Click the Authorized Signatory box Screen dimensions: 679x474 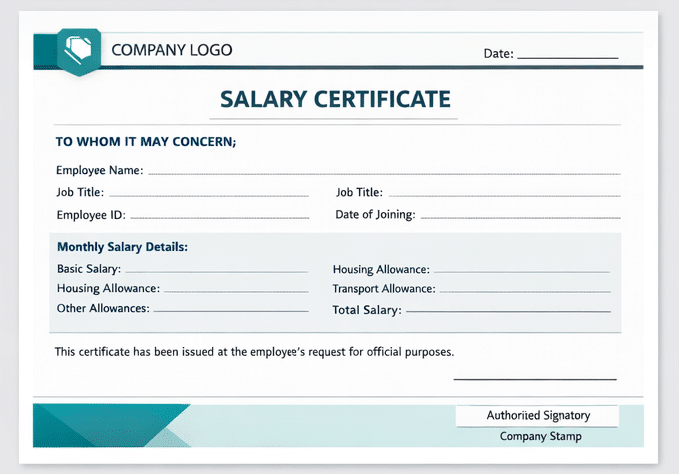(x=537, y=416)
